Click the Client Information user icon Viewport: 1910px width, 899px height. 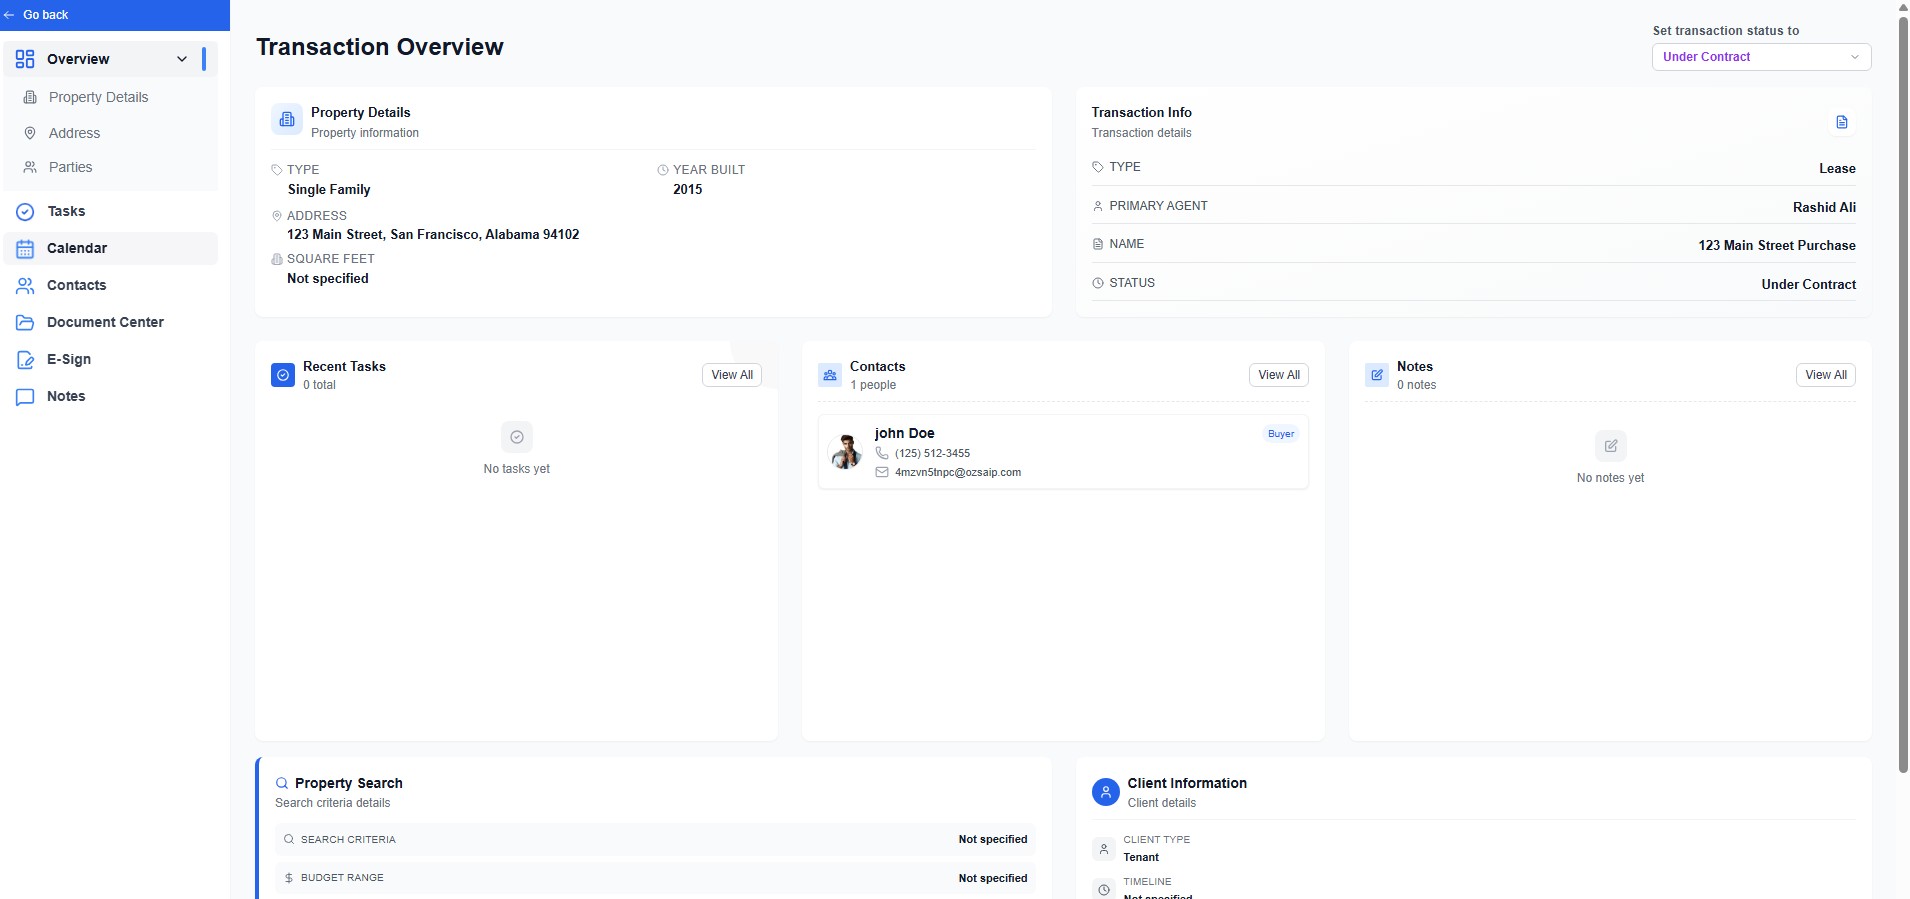click(1105, 792)
